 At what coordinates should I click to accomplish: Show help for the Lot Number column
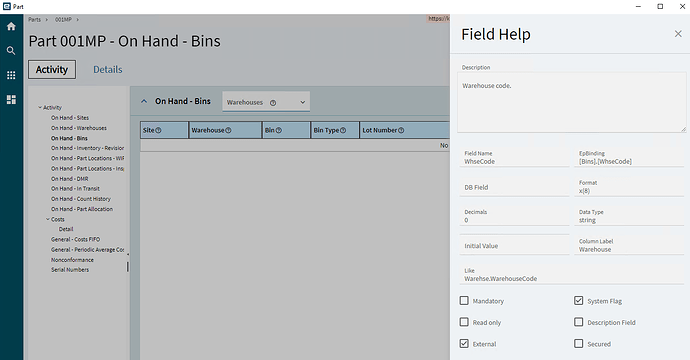[x=401, y=131]
